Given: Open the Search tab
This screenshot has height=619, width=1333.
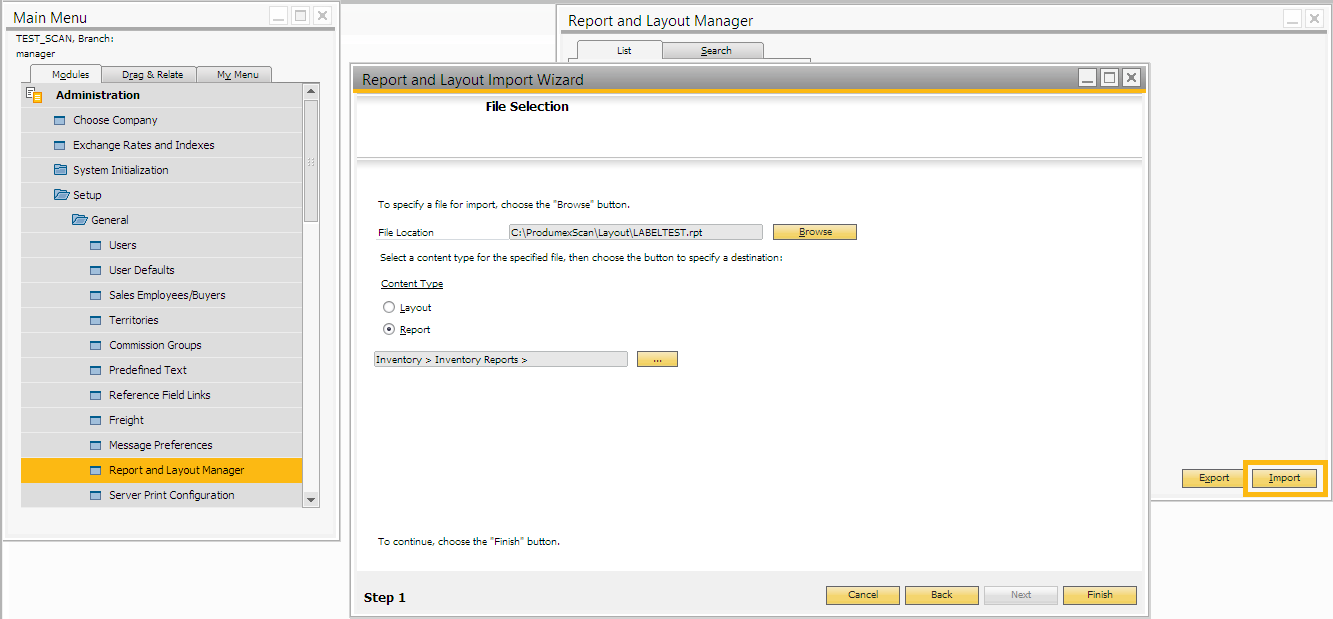Looking at the screenshot, I should coord(715,51).
